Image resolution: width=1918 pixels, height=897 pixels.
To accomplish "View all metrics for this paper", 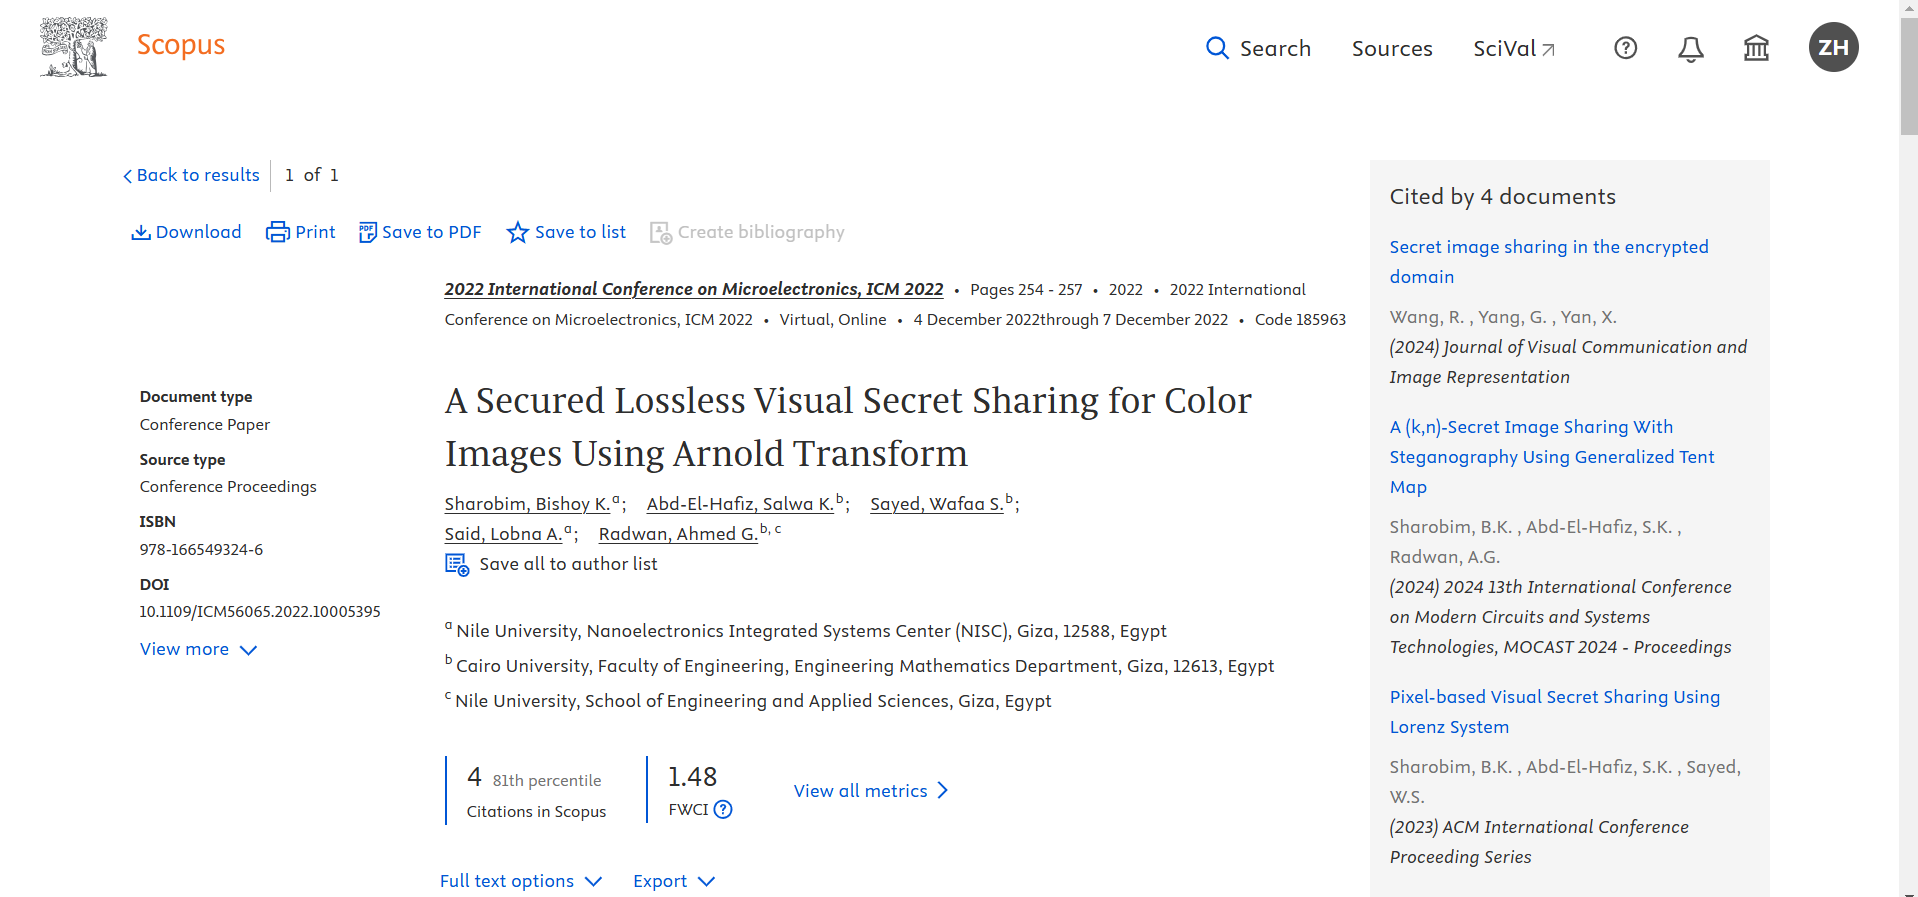I will [870, 791].
